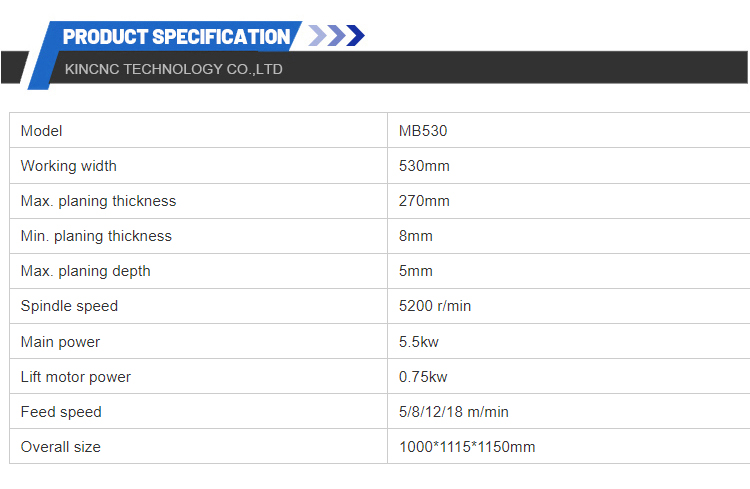This screenshot has width=750, height=489.
Task: Select the Working width label
Action: click(68, 166)
